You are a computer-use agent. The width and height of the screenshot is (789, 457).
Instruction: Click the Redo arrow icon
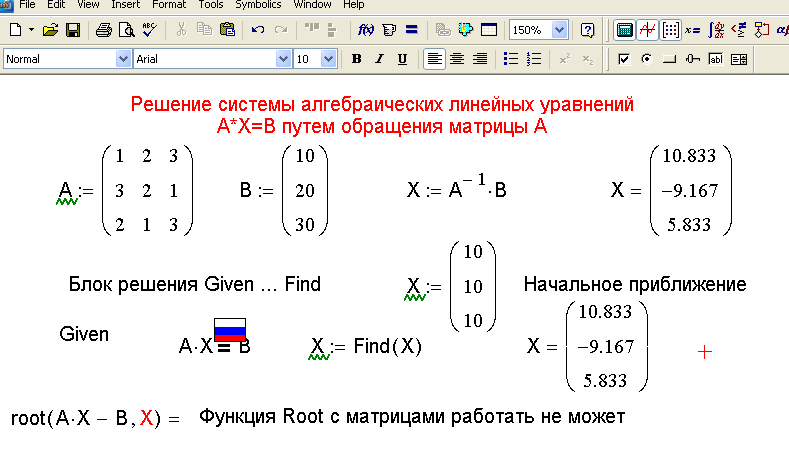coord(281,30)
